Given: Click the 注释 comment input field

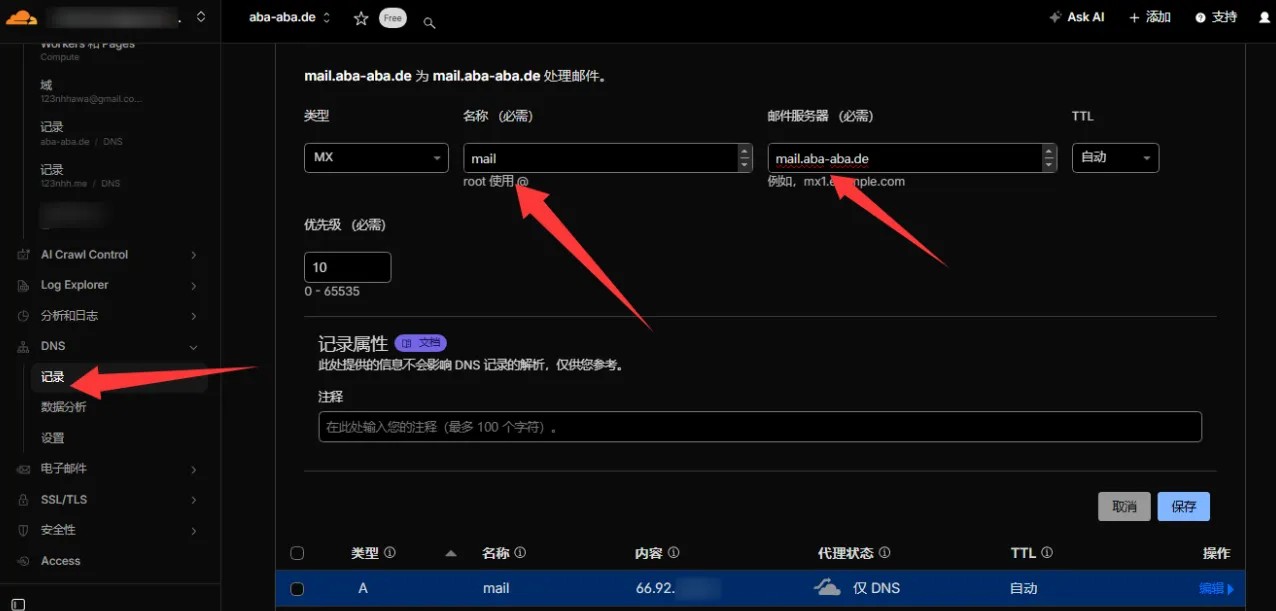Looking at the screenshot, I should [x=755, y=427].
